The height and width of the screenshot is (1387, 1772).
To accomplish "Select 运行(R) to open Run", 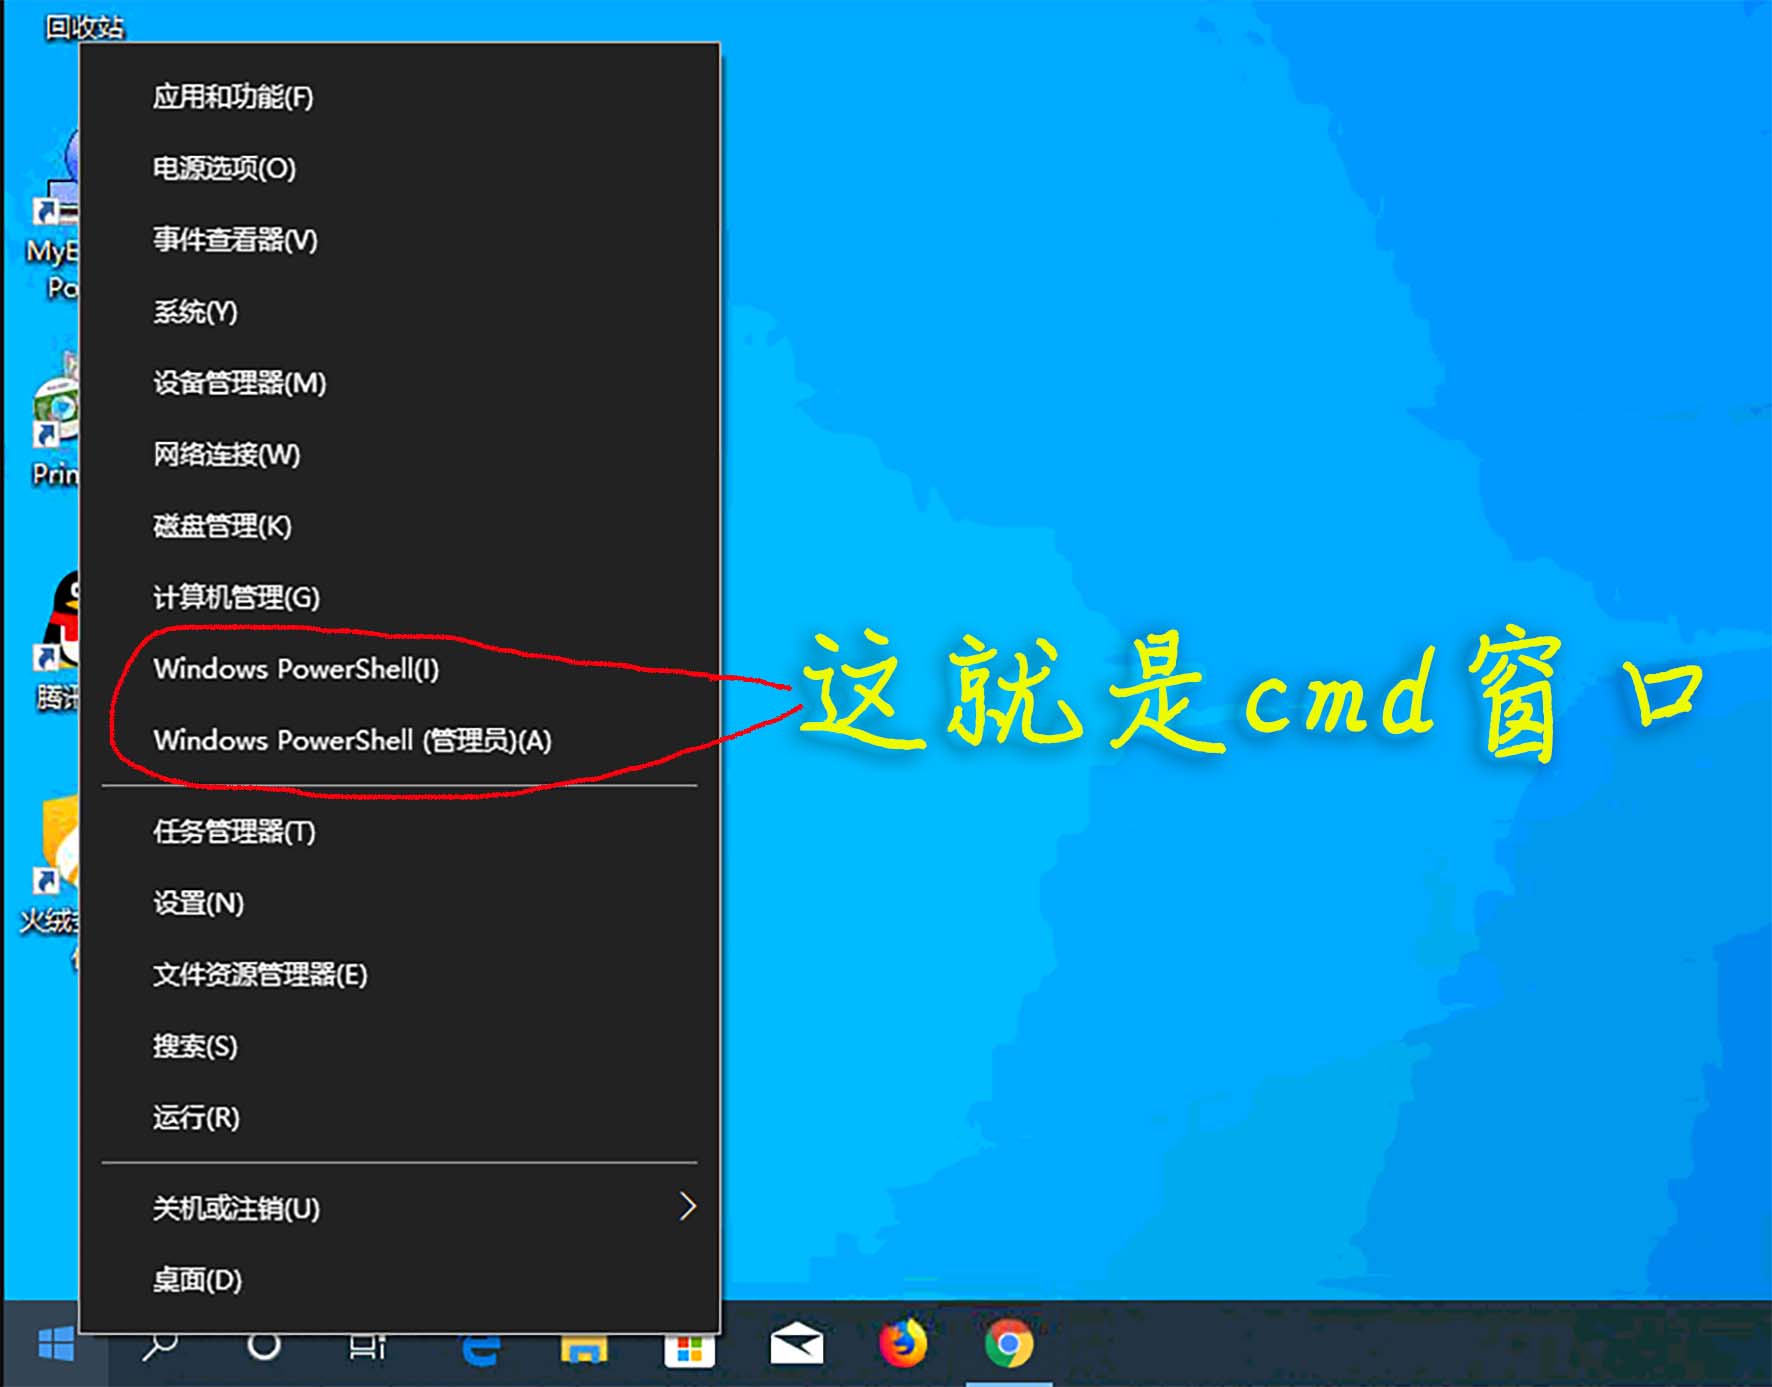I will click(196, 1118).
